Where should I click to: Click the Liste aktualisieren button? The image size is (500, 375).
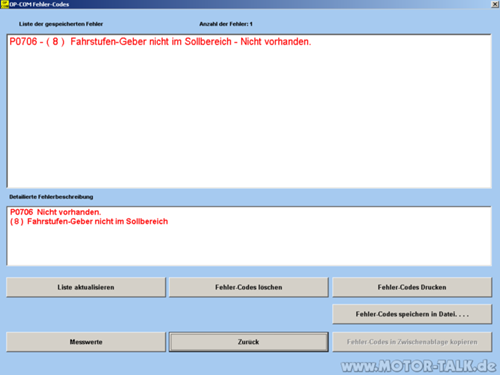[86, 287]
